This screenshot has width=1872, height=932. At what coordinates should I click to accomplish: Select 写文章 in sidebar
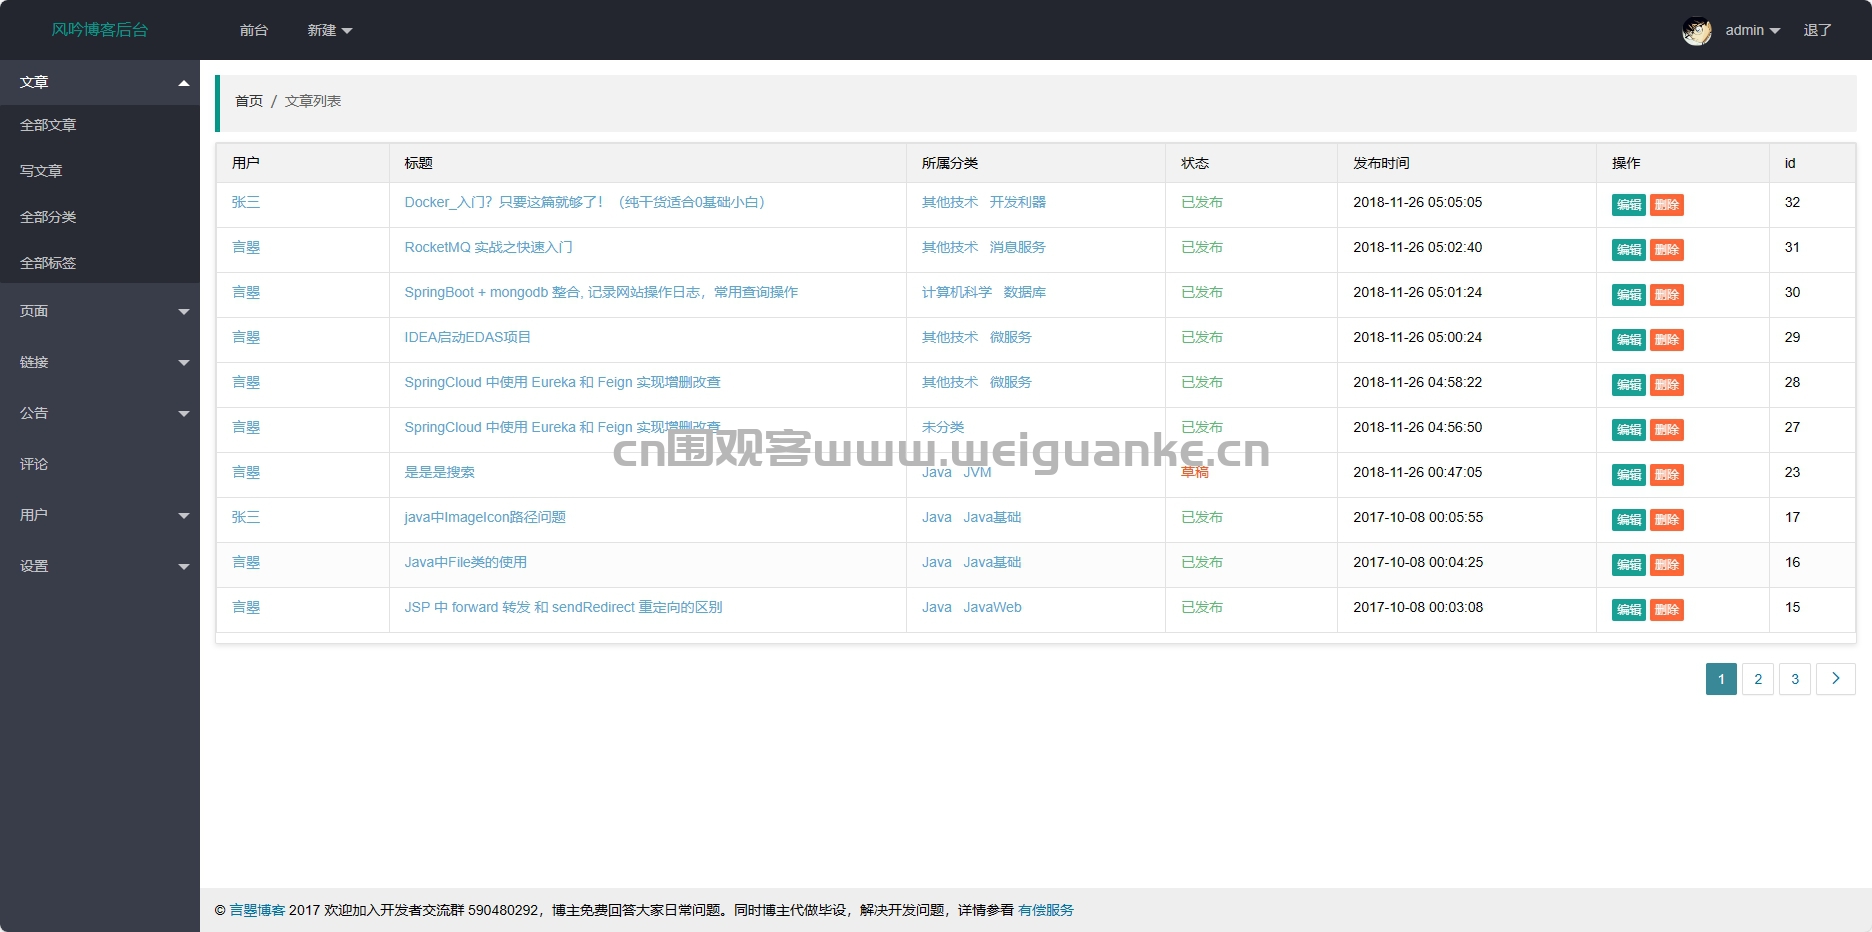(x=100, y=171)
